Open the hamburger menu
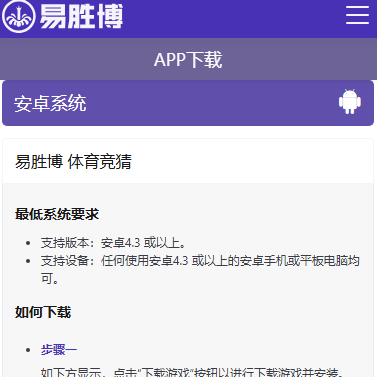 coord(357,15)
